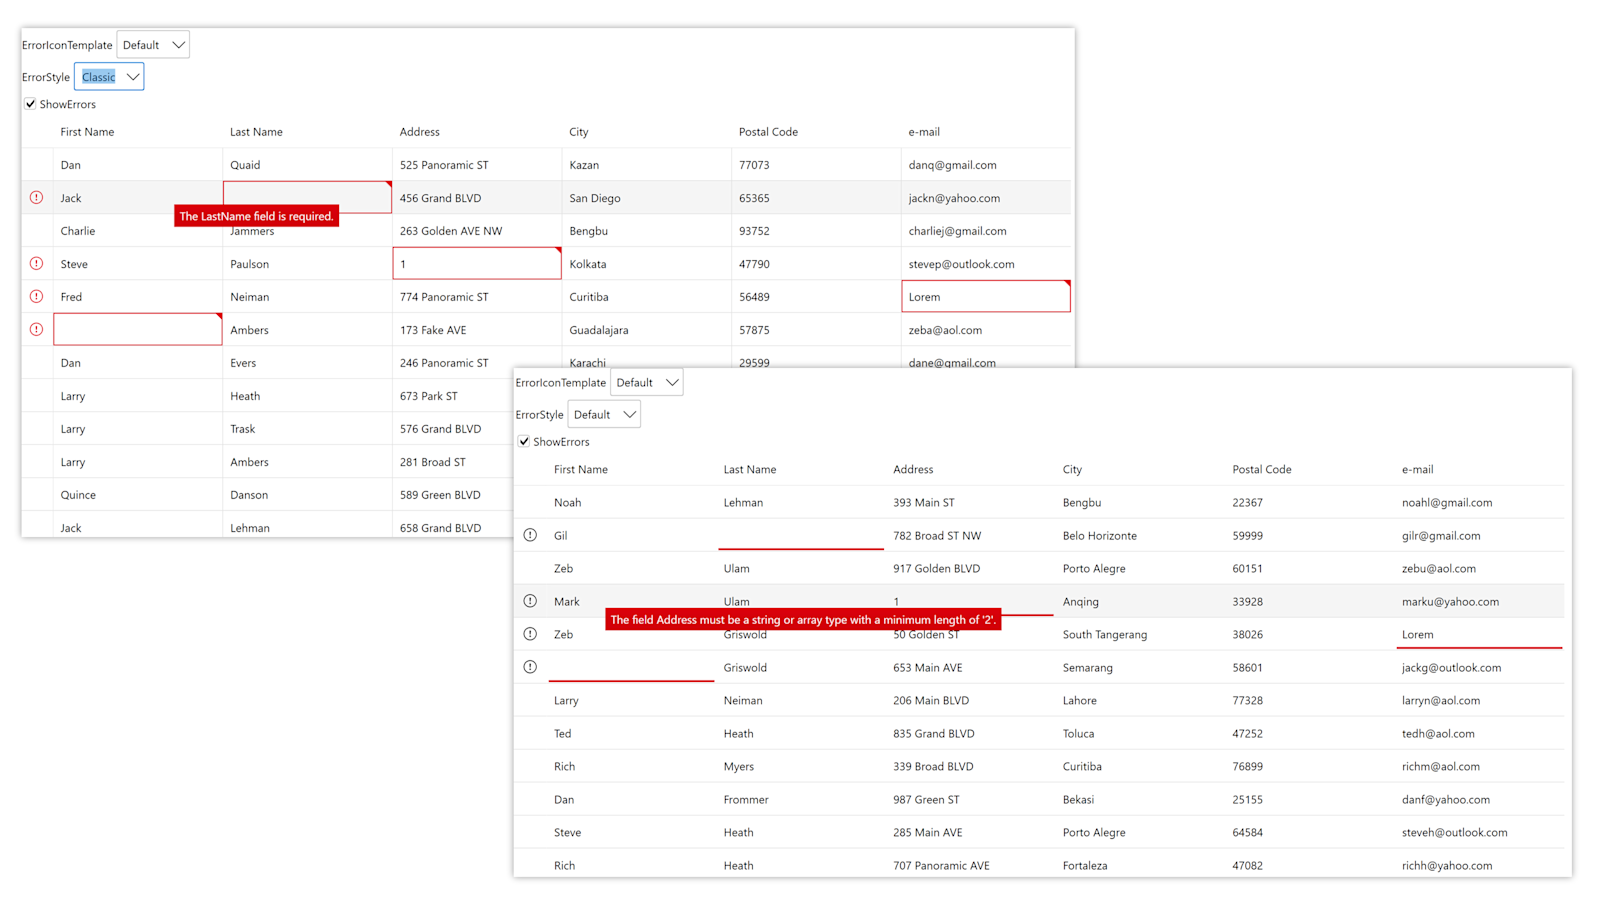Click the error icon in Mark Ulam's row
Image resolution: width=1600 pixels, height=900 pixels.
pos(530,601)
